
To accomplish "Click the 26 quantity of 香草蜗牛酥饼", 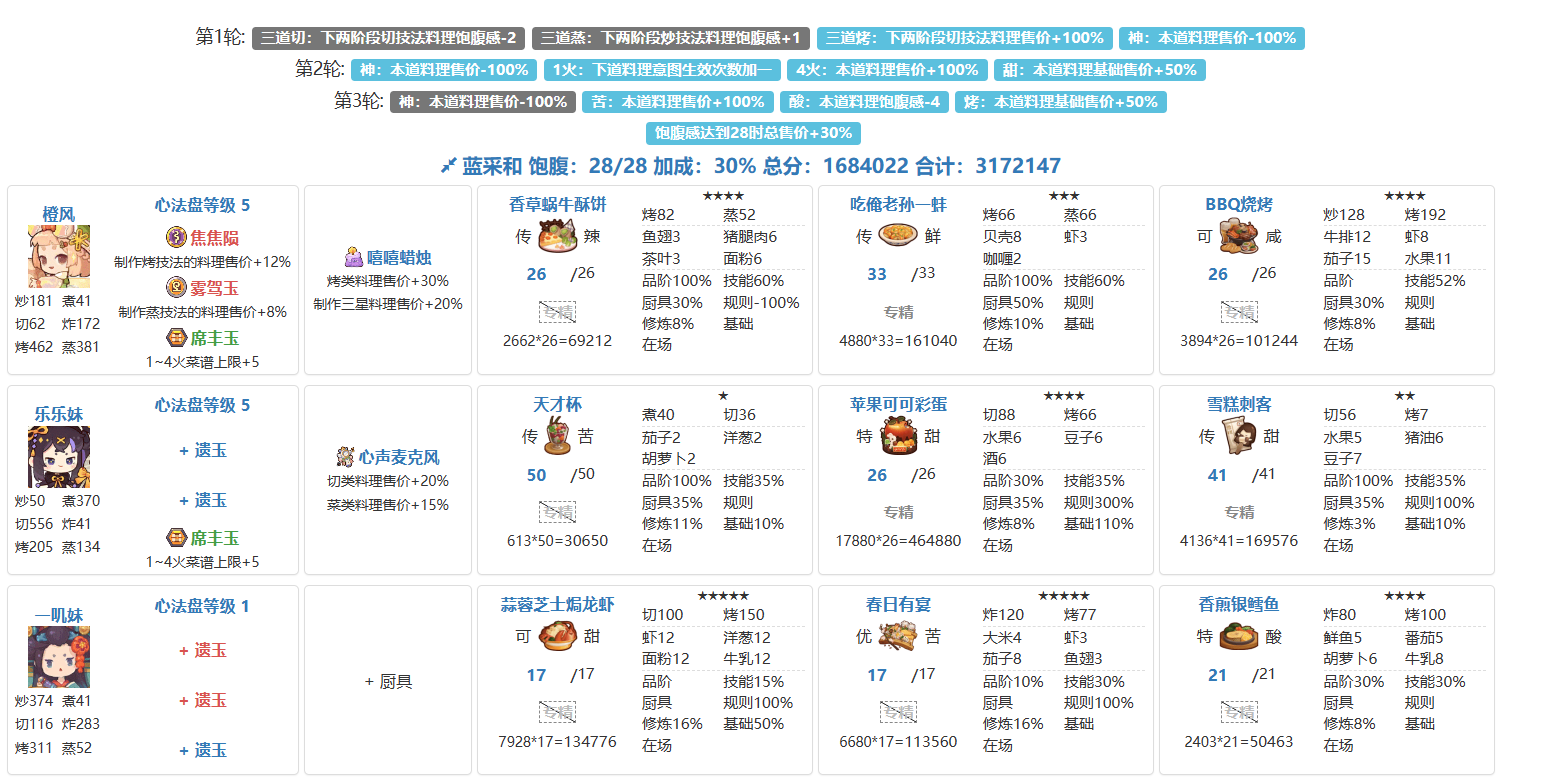I will pos(537,275).
